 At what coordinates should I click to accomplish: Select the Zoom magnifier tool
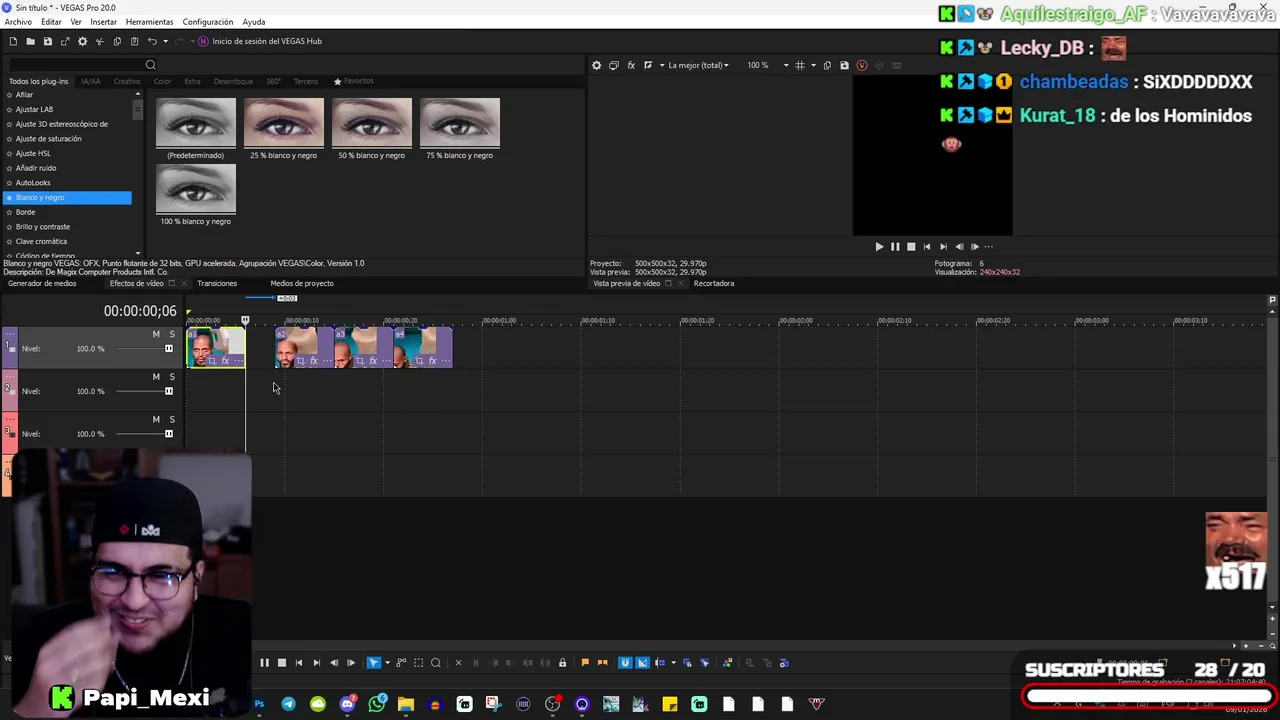436,663
